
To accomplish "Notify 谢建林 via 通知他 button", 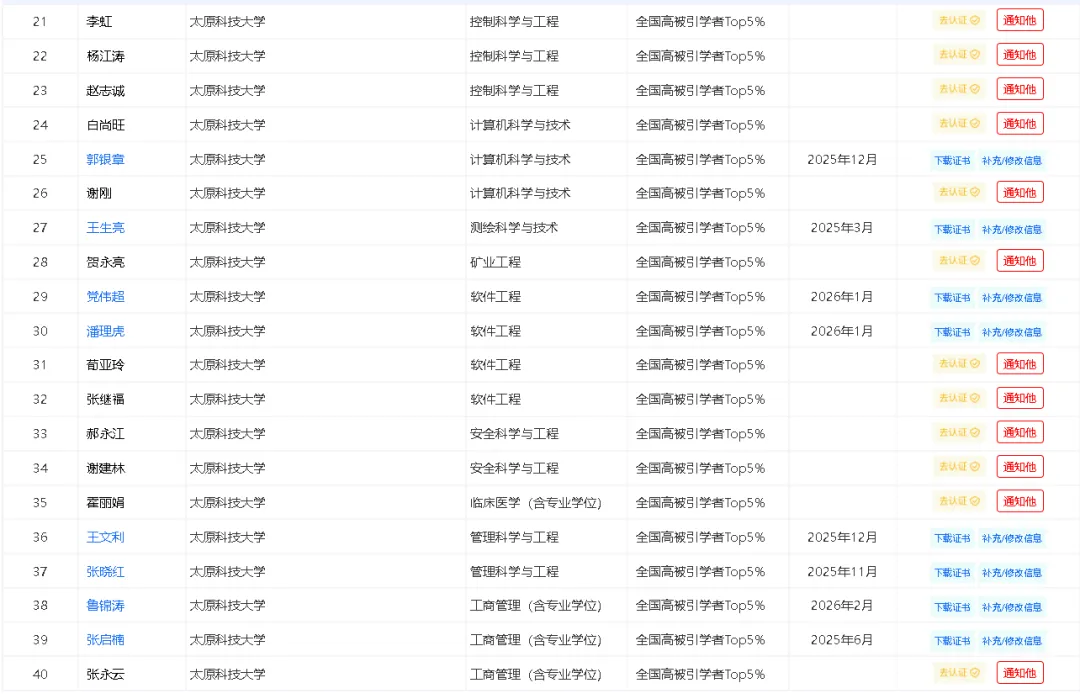I will coord(1019,467).
